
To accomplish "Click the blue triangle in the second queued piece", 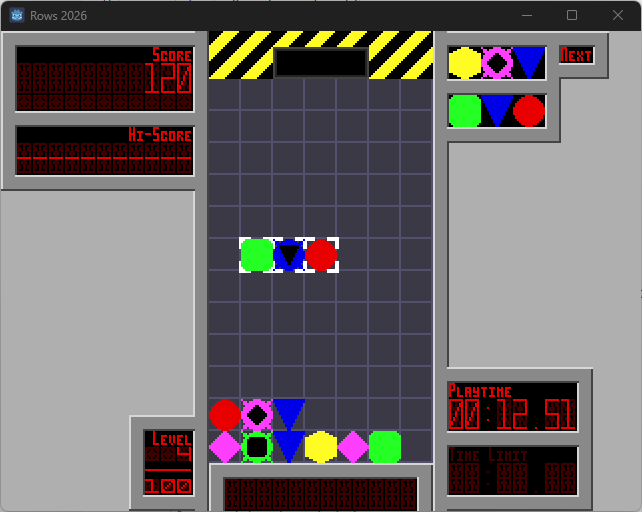I will pos(497,111).
